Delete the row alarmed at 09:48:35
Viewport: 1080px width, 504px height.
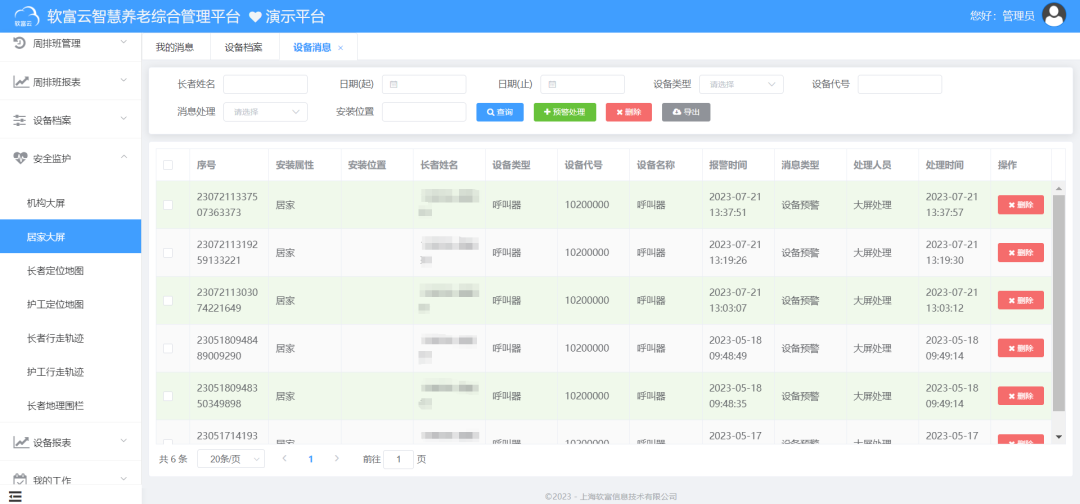point(1021,396)
